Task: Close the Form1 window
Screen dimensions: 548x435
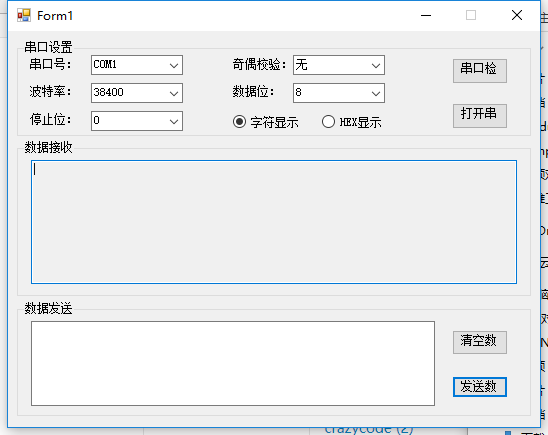Action: click(517, 15)
